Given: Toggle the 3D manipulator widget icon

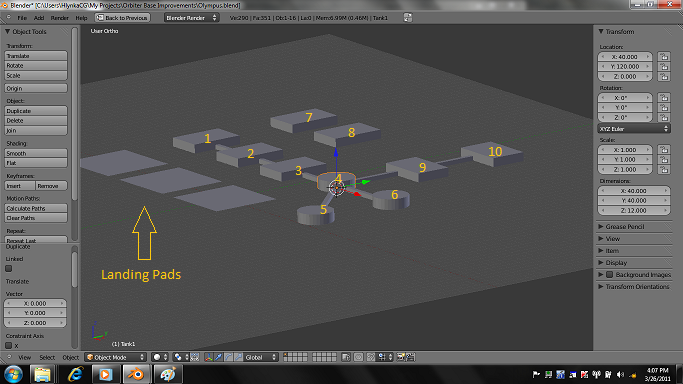Looking at the screenshot, I should tap(209, 357).
